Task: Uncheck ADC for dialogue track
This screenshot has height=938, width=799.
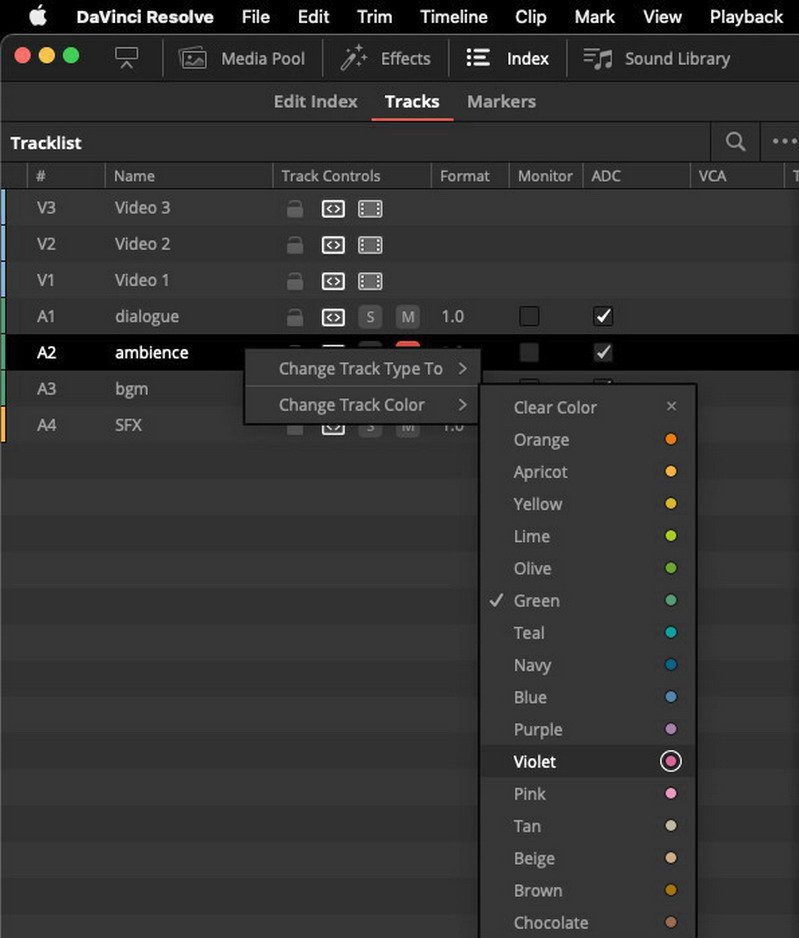Action: click(603, 316)
